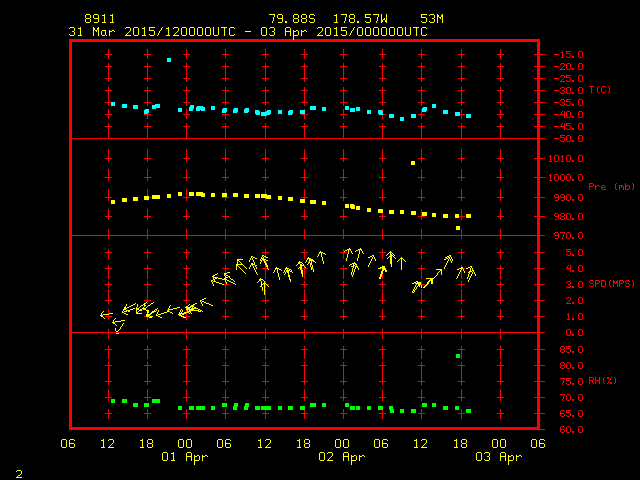Click the "00" hour label above 03 Apr
640x480 pixels.
(x=499, y=444)
